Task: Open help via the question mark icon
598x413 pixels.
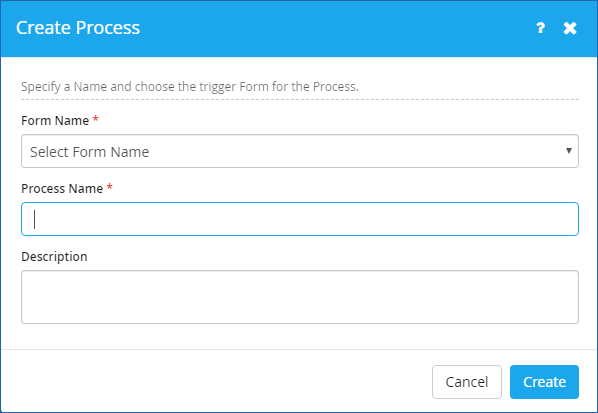Action: [x=540, y=28]
